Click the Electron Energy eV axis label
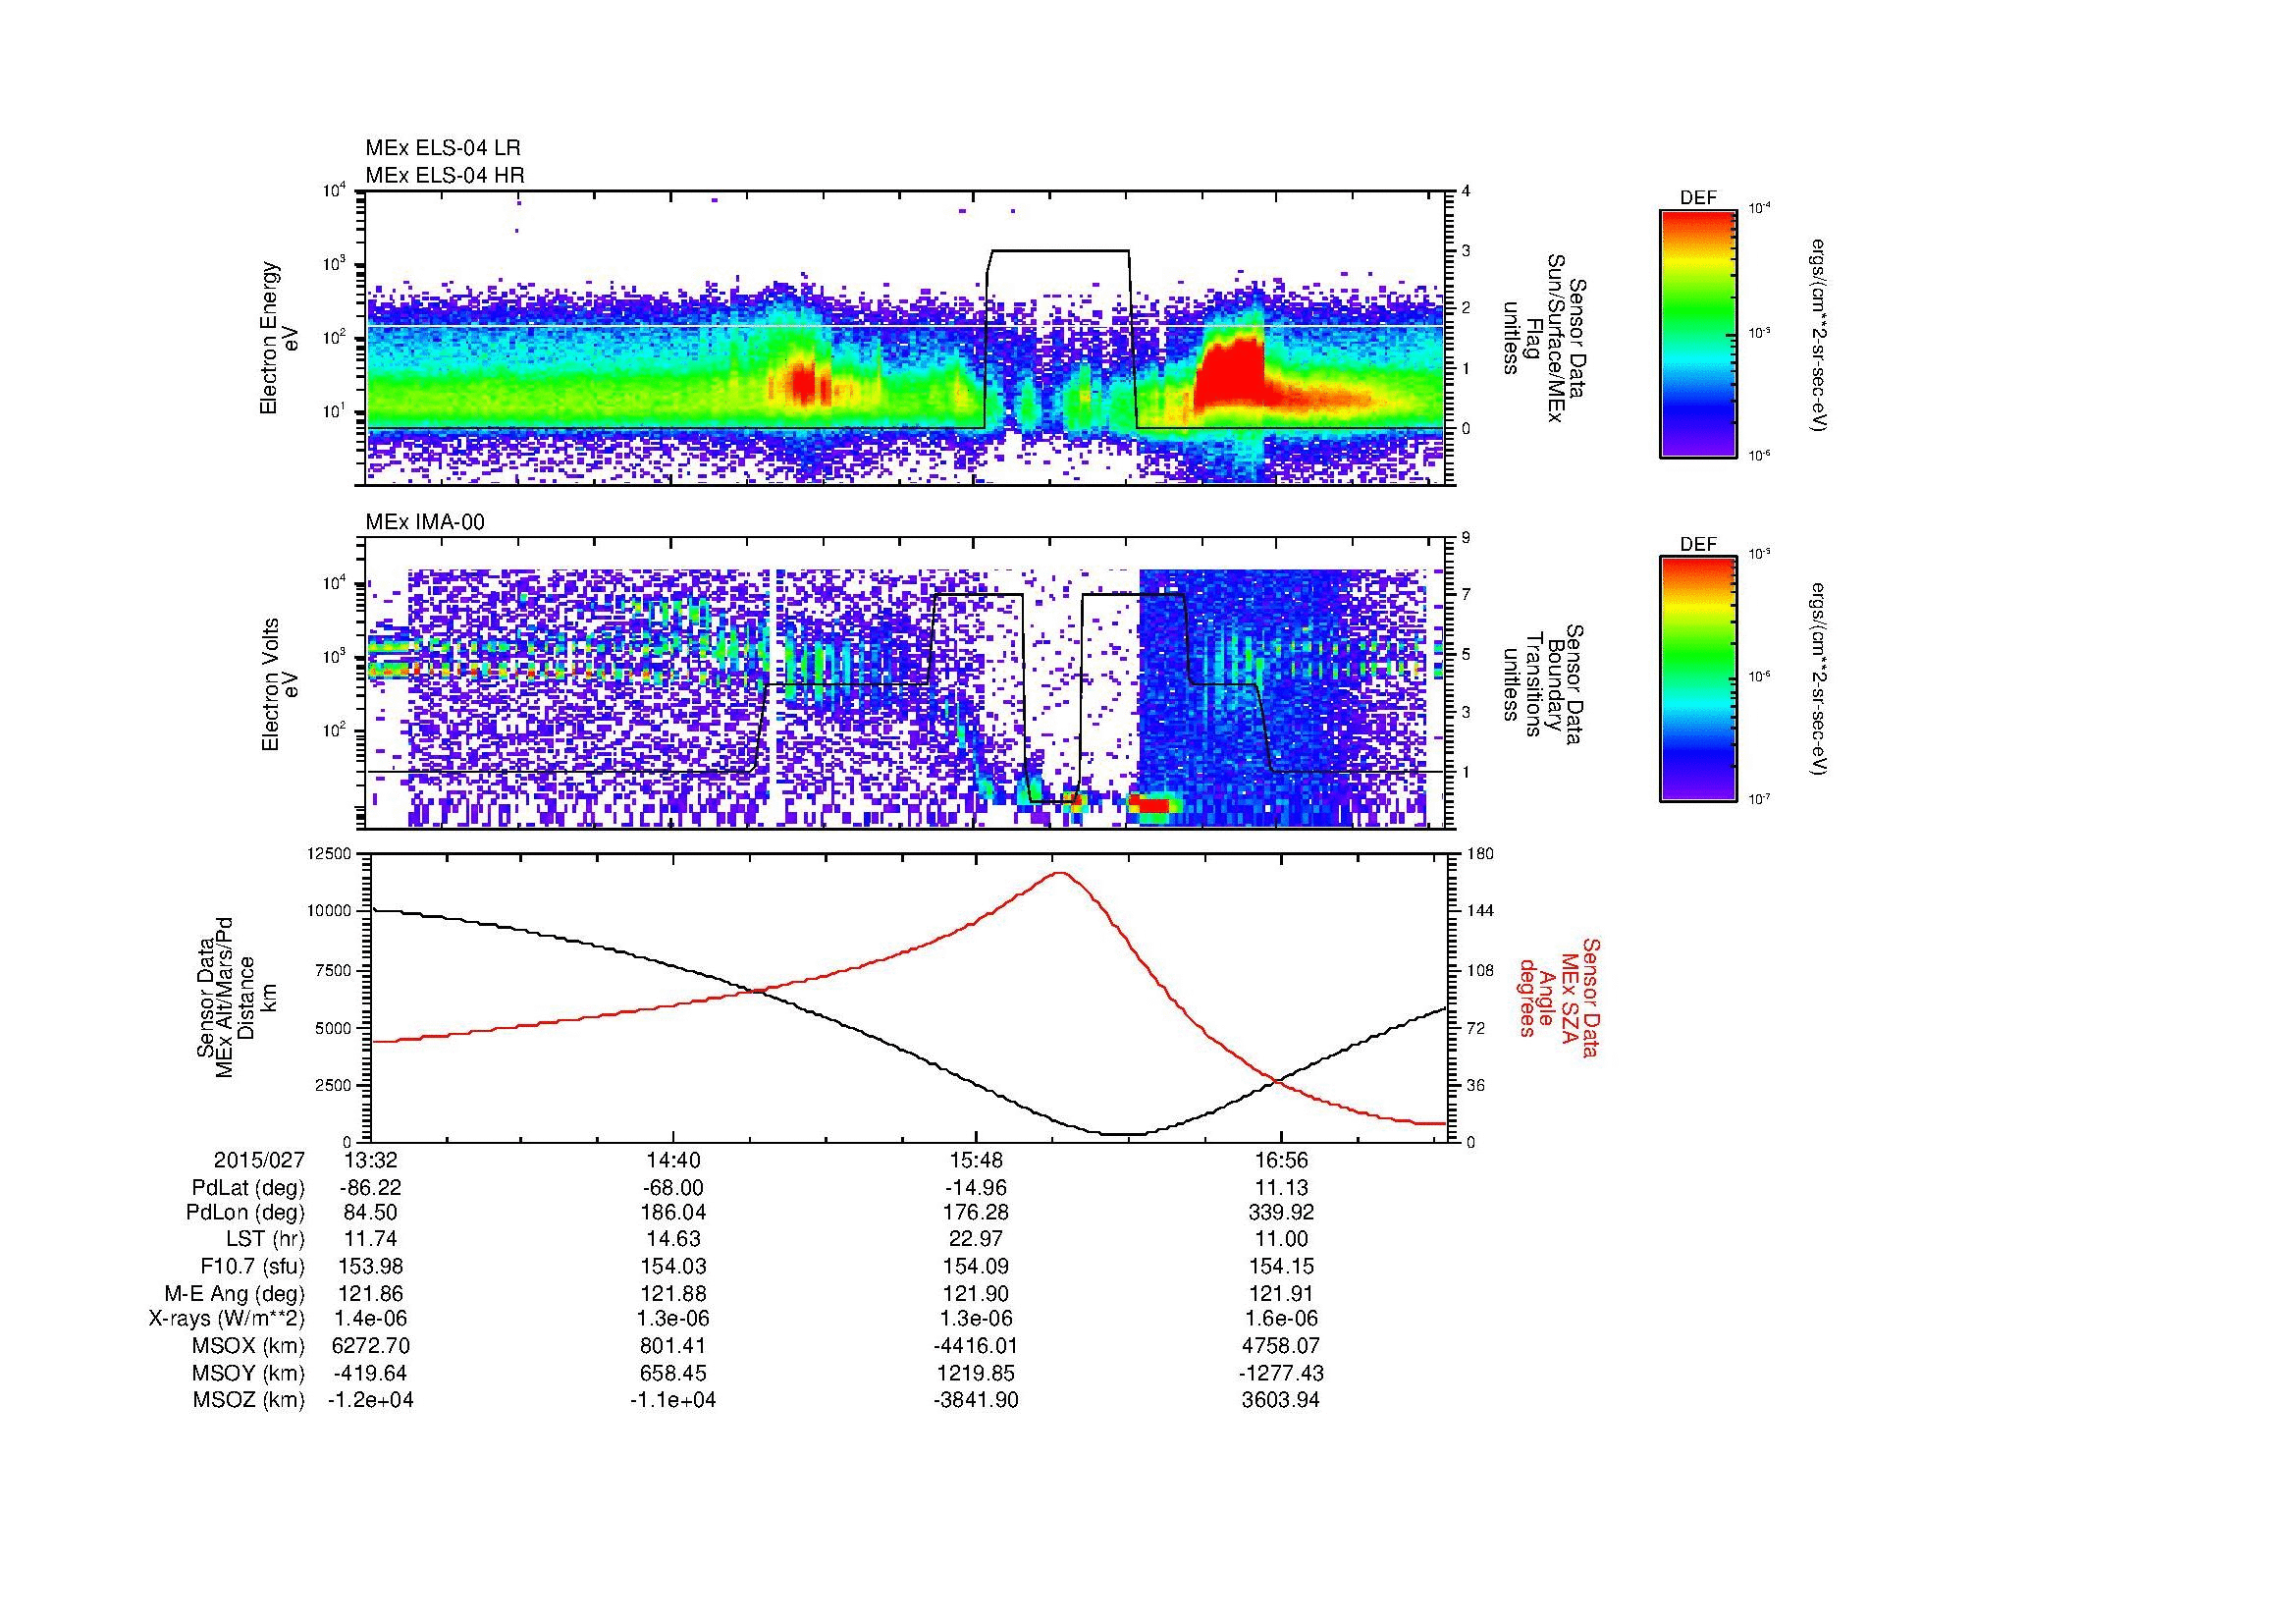This screenshot has width=2296, height=1623. (x=280, y=338)
